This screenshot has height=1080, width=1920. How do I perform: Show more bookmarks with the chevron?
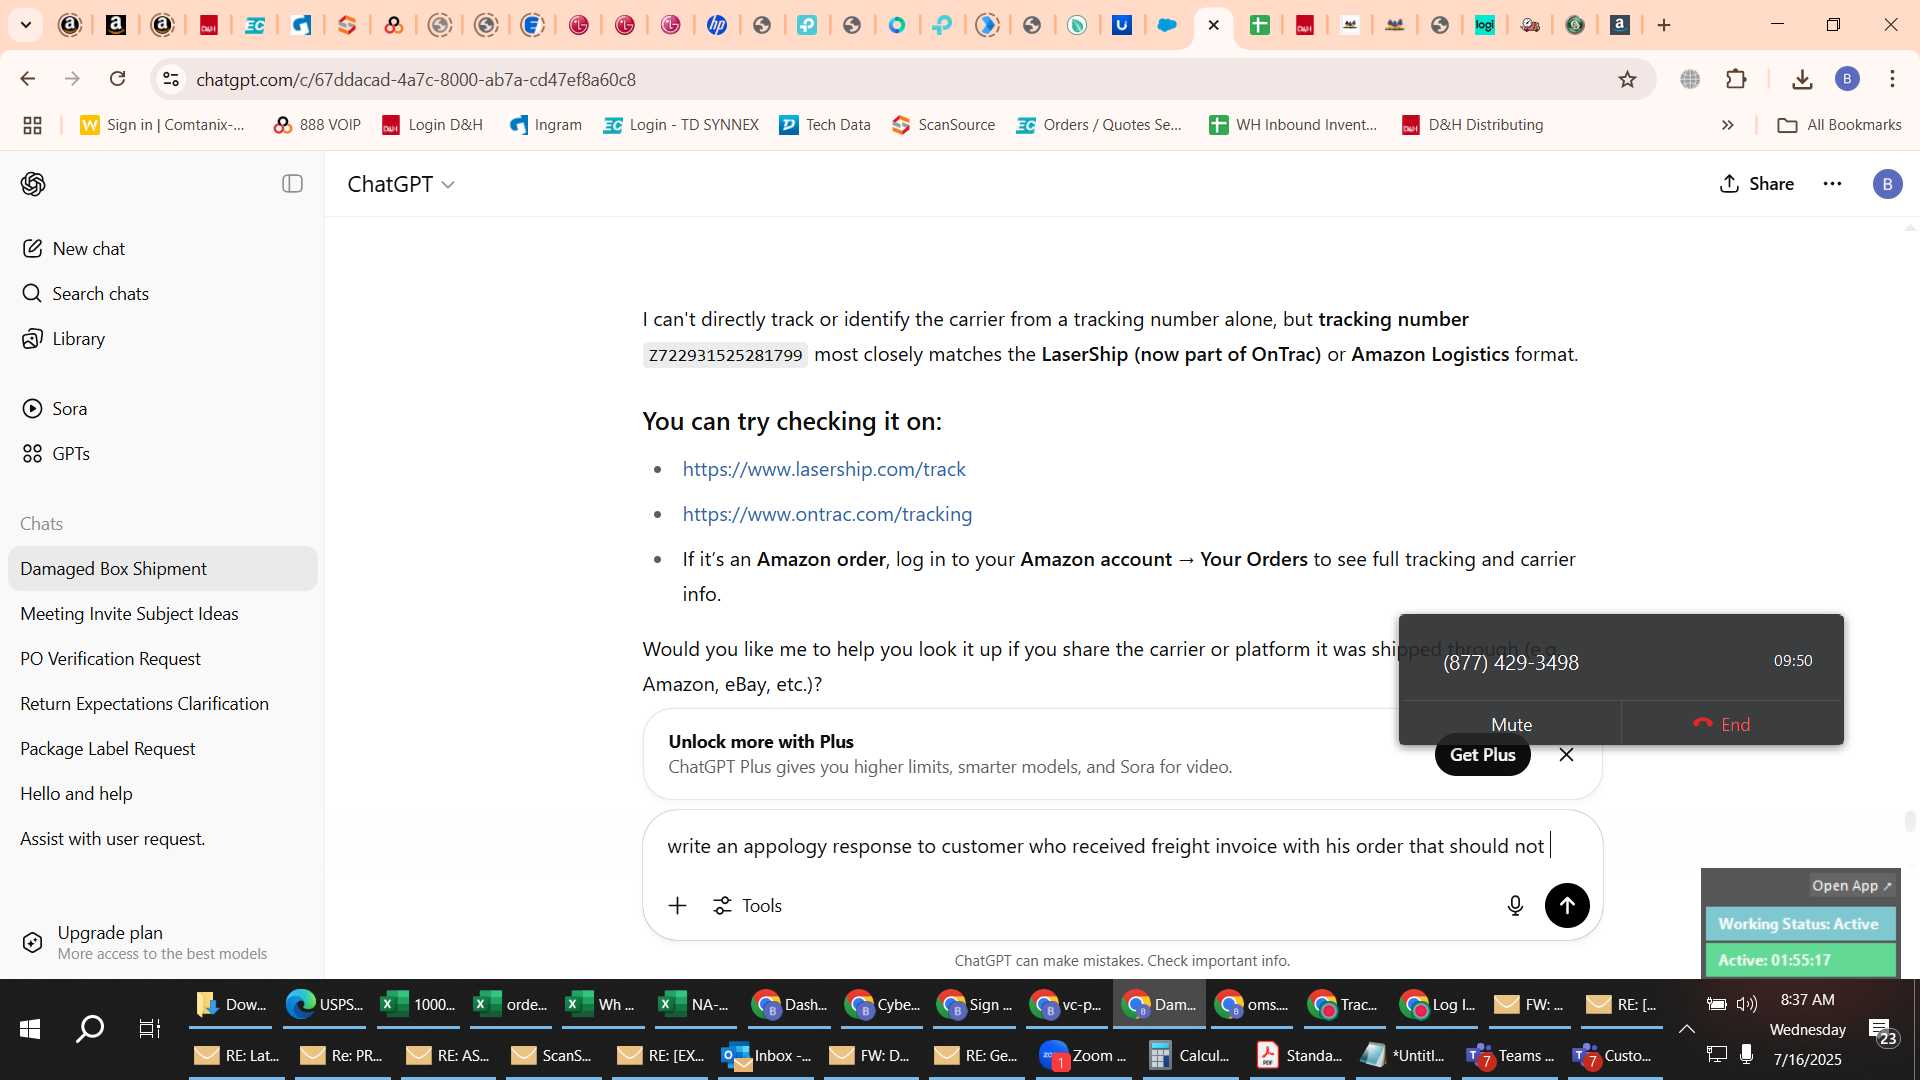tap(1727, 125)
